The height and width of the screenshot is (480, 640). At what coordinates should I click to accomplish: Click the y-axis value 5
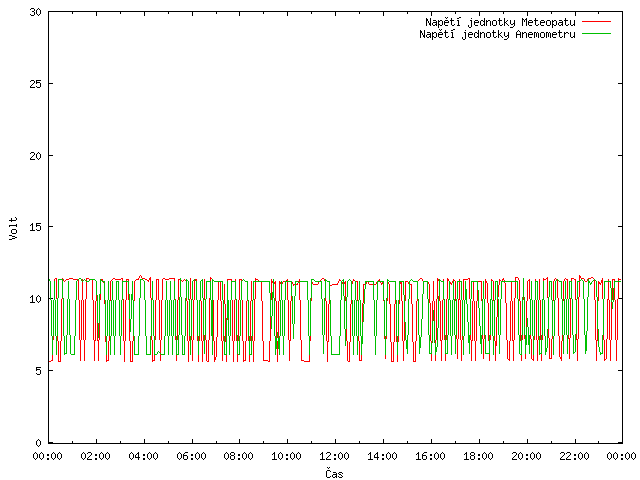38,371
